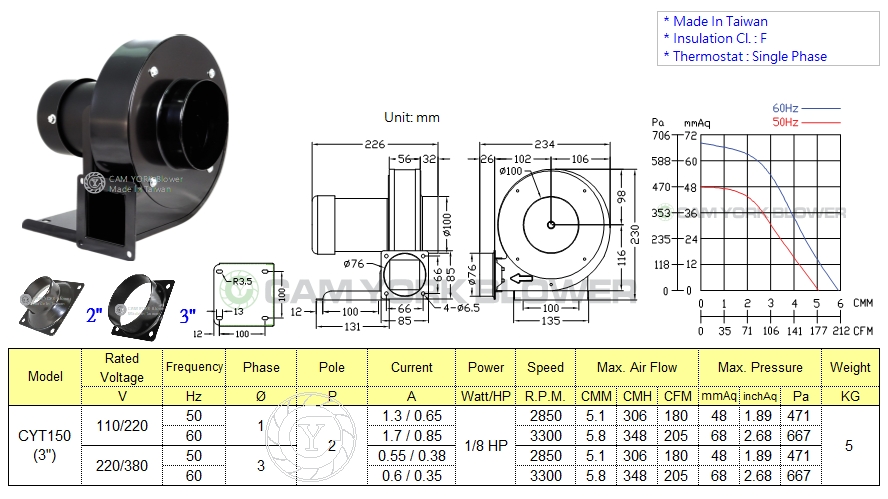Select the 'R3.5' radius annotation
The image size is (888, 499).
click(242, 281)
